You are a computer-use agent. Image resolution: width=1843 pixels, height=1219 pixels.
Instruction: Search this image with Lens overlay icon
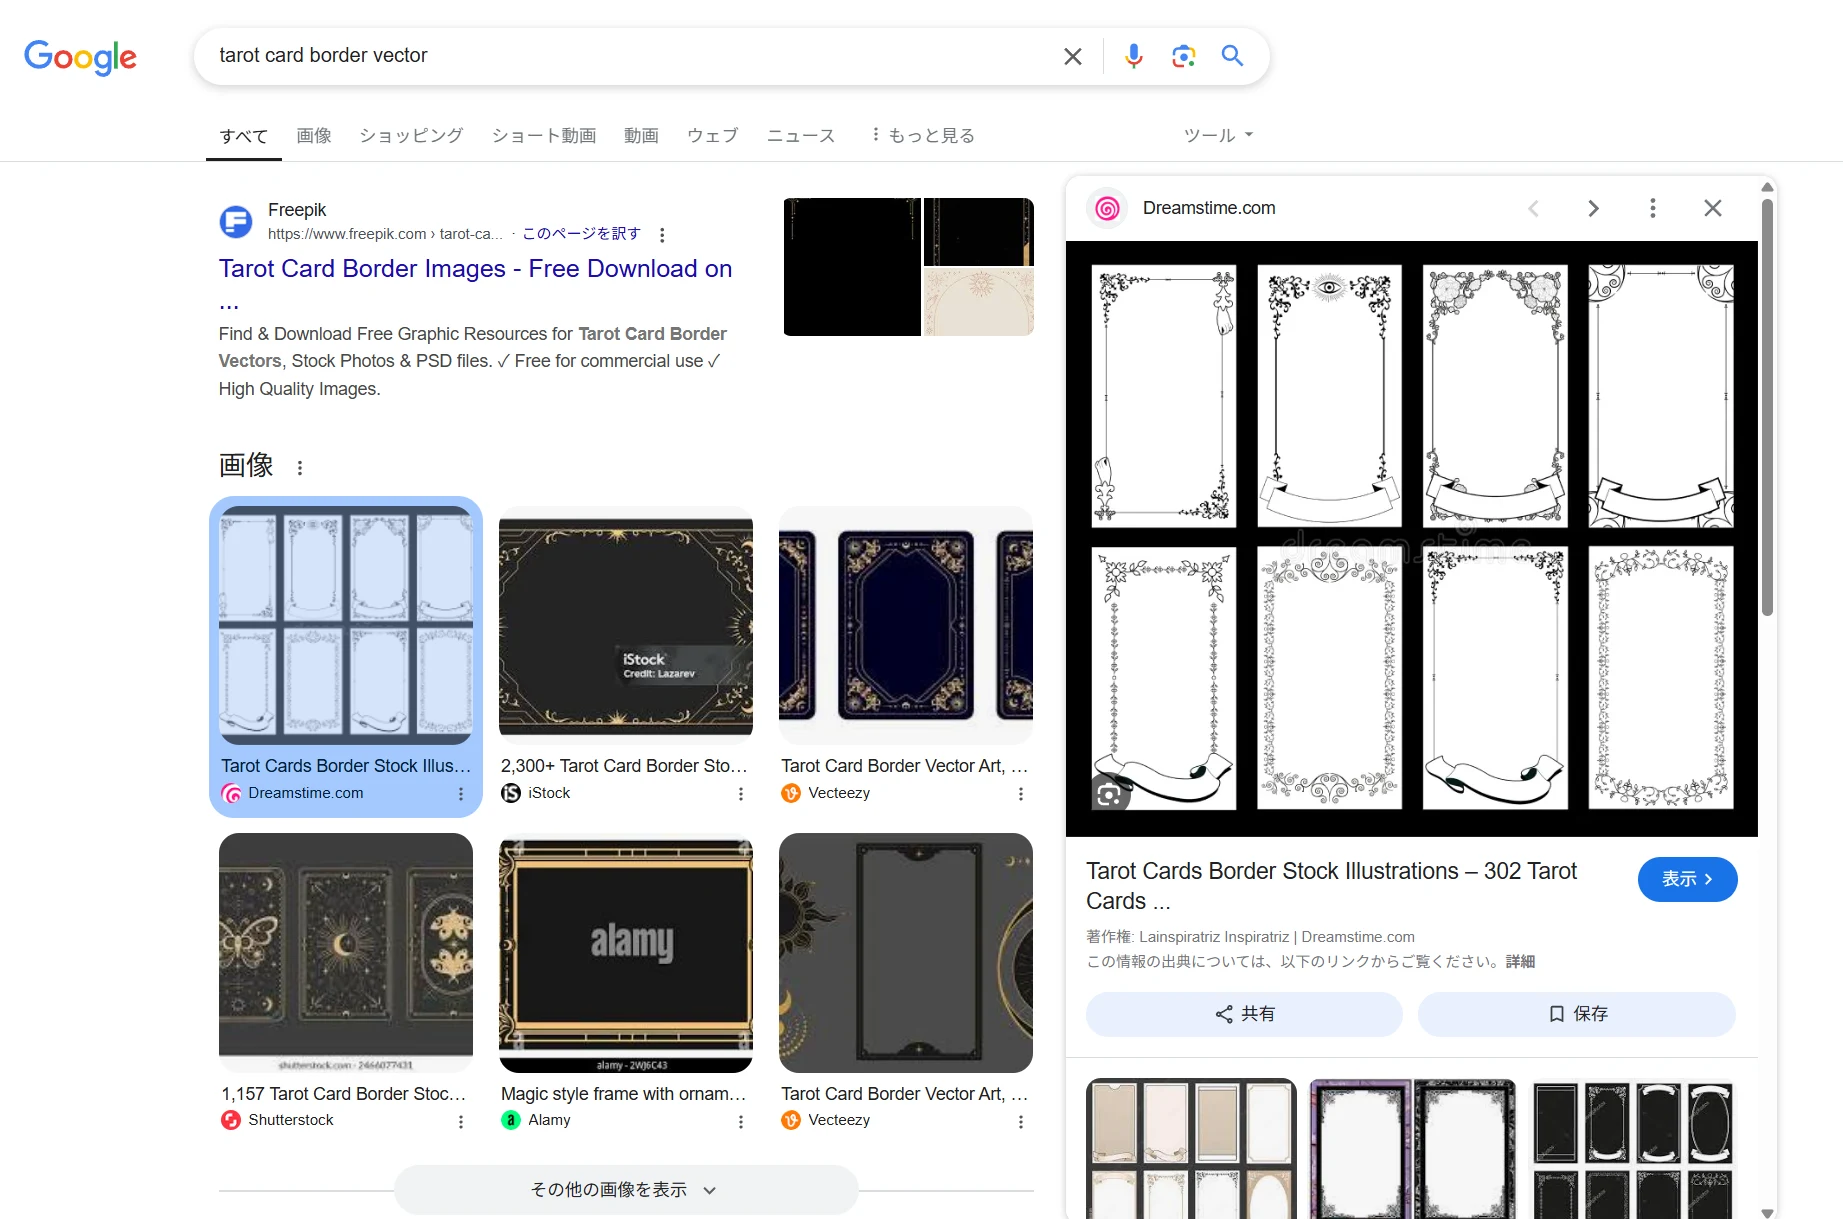pyautogui.click(x=1109, y=795)
